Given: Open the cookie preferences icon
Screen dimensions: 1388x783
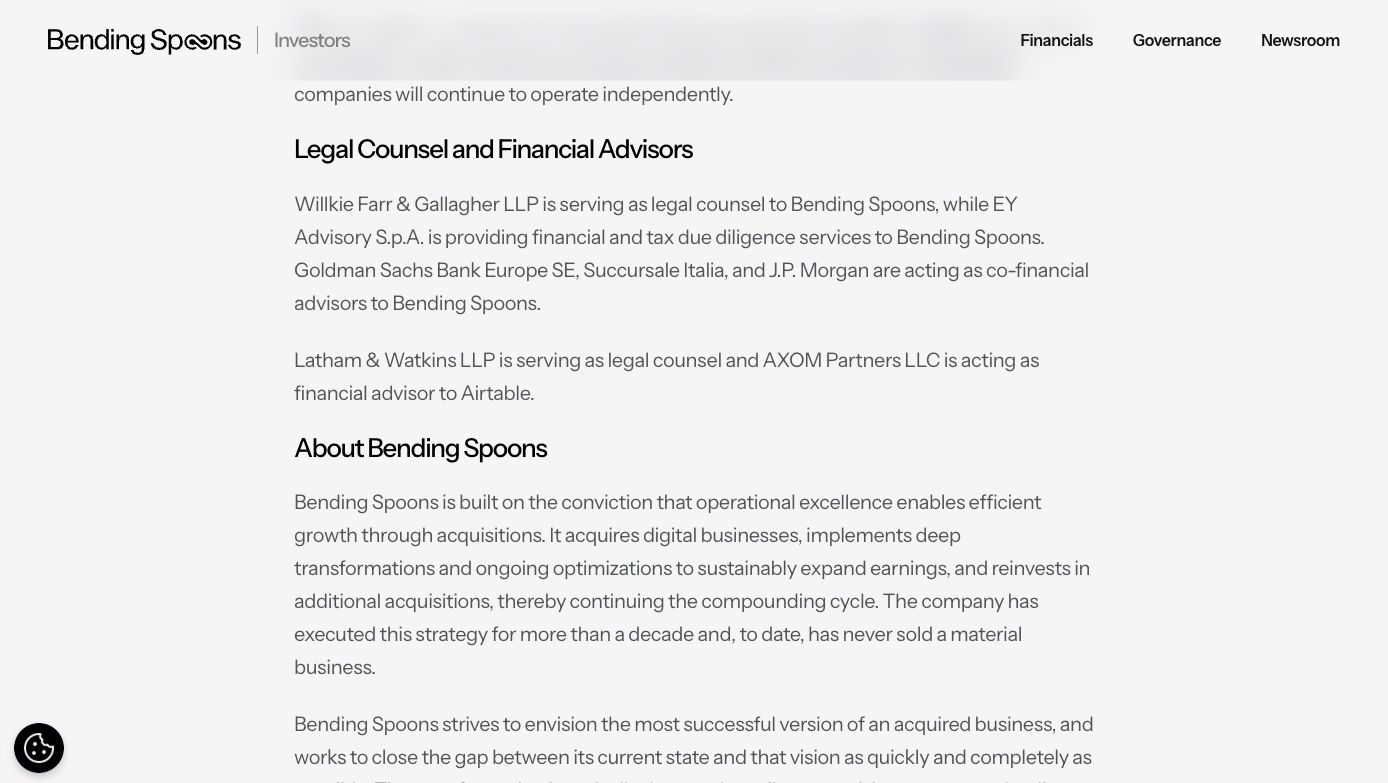Looking at the screenshot, I should (x=39, y=748).
